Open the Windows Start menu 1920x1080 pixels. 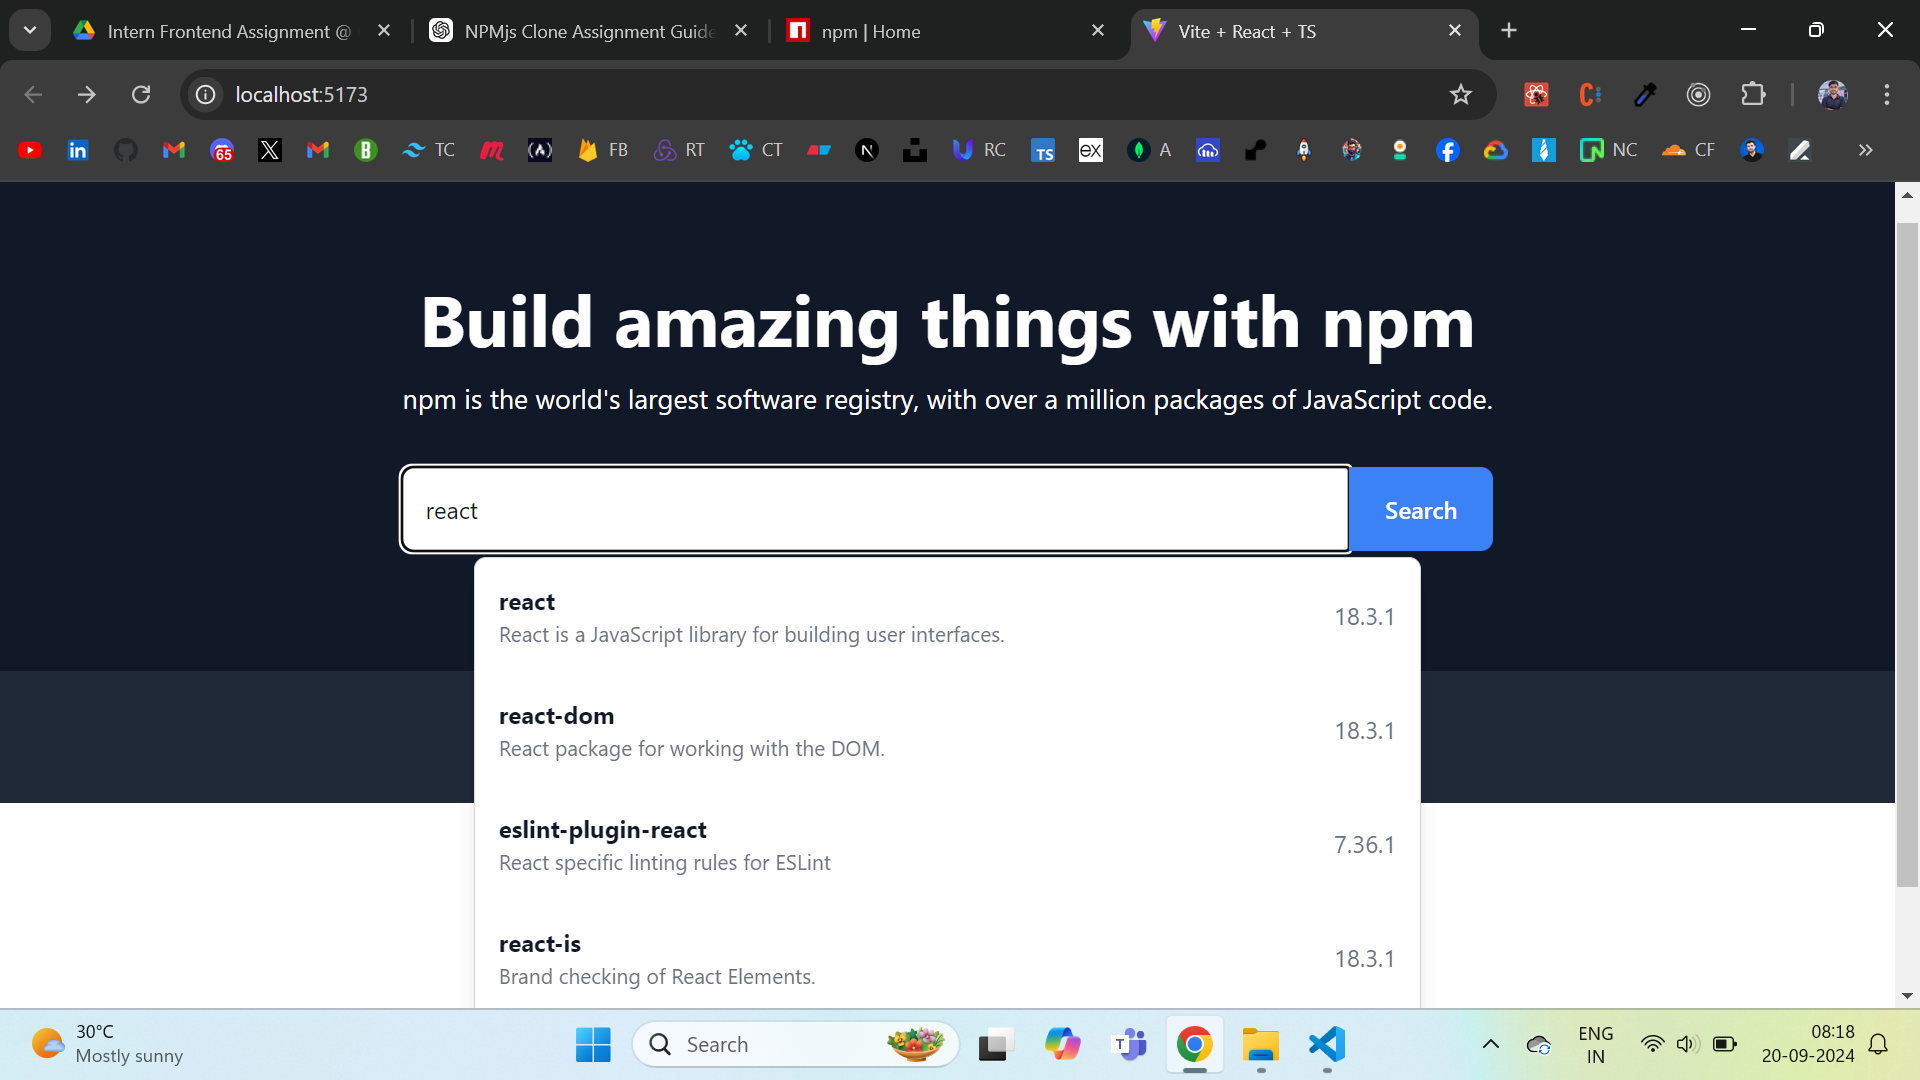tap(593, 1044)
